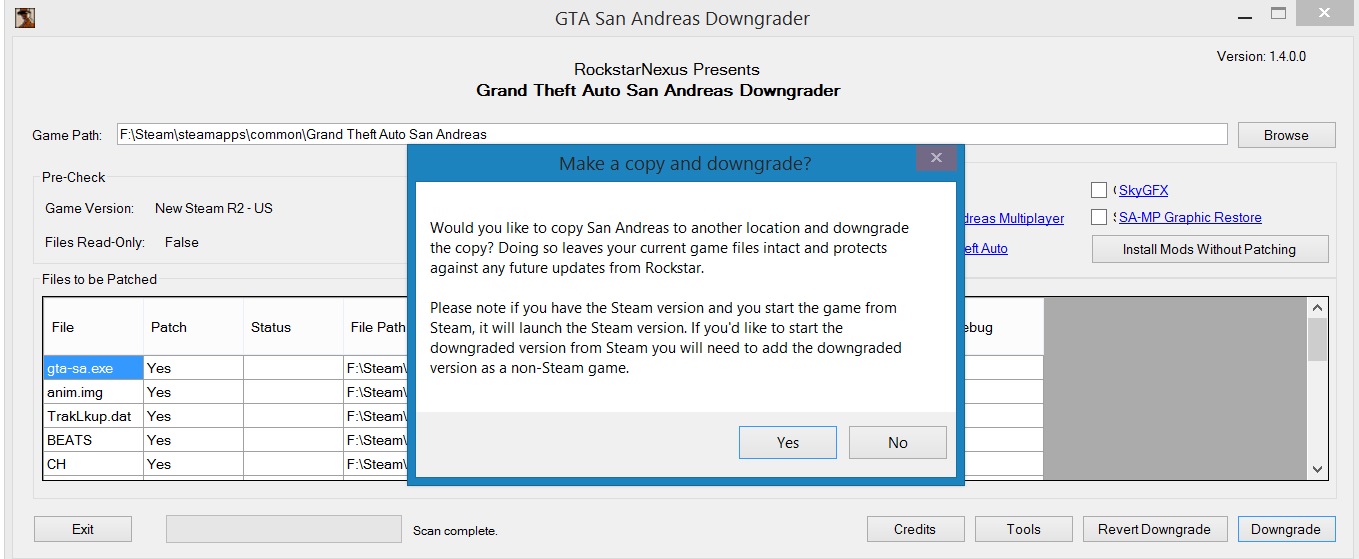Click the Game Path input field
Viewport: 1359px width, 559px height.
(x=671, y=134)
